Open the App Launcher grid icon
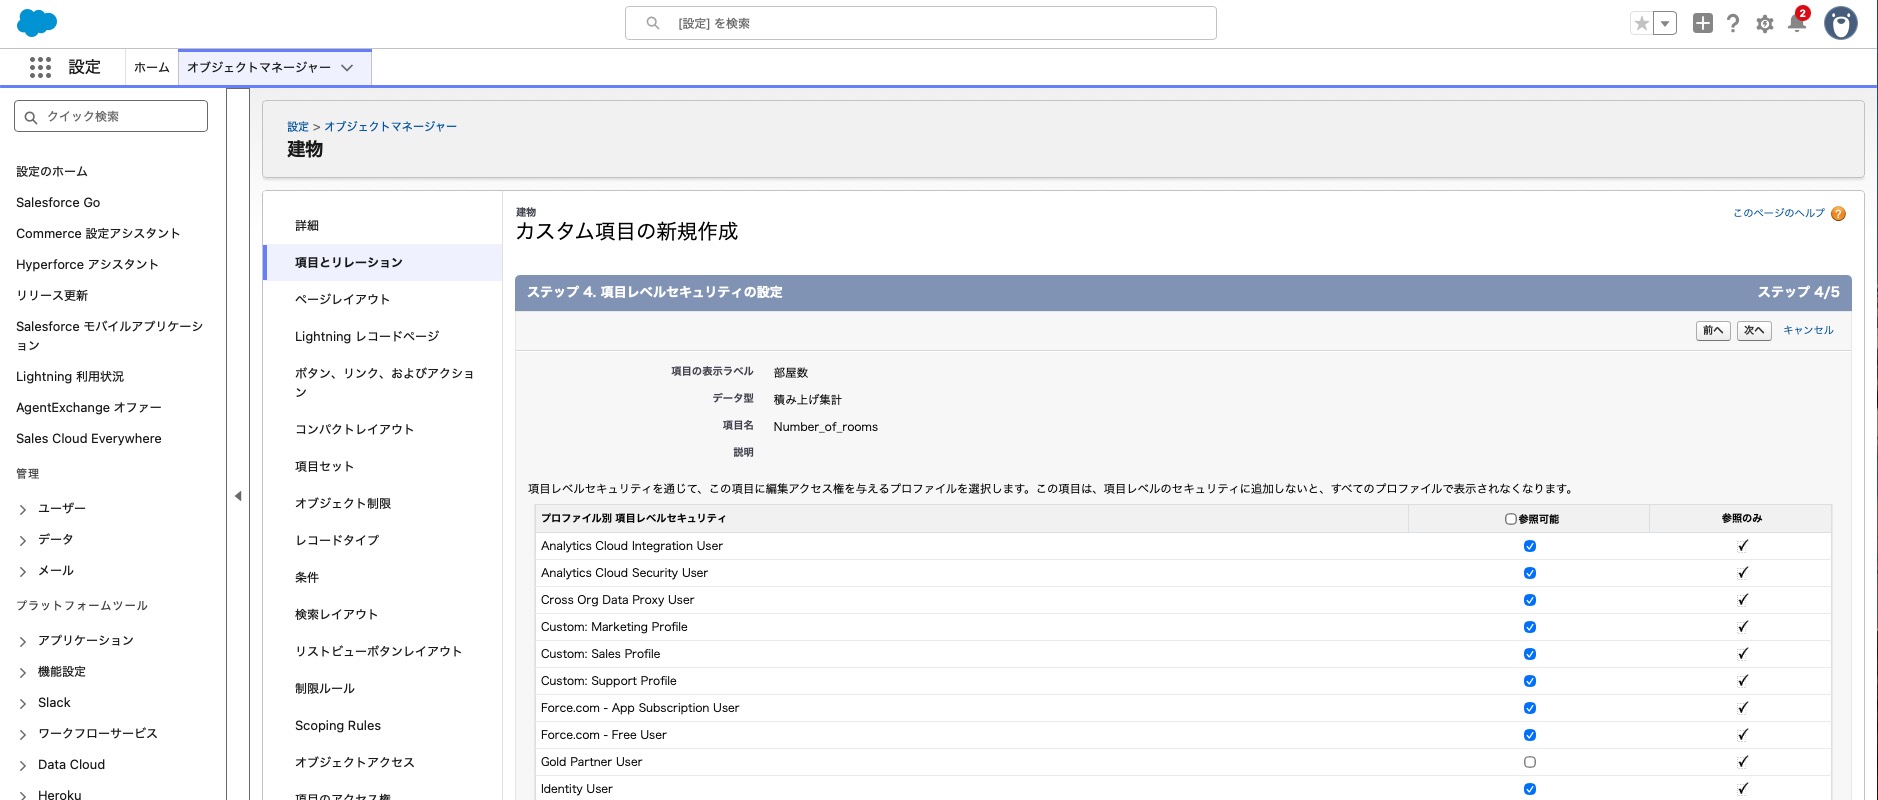 [40, 67]
